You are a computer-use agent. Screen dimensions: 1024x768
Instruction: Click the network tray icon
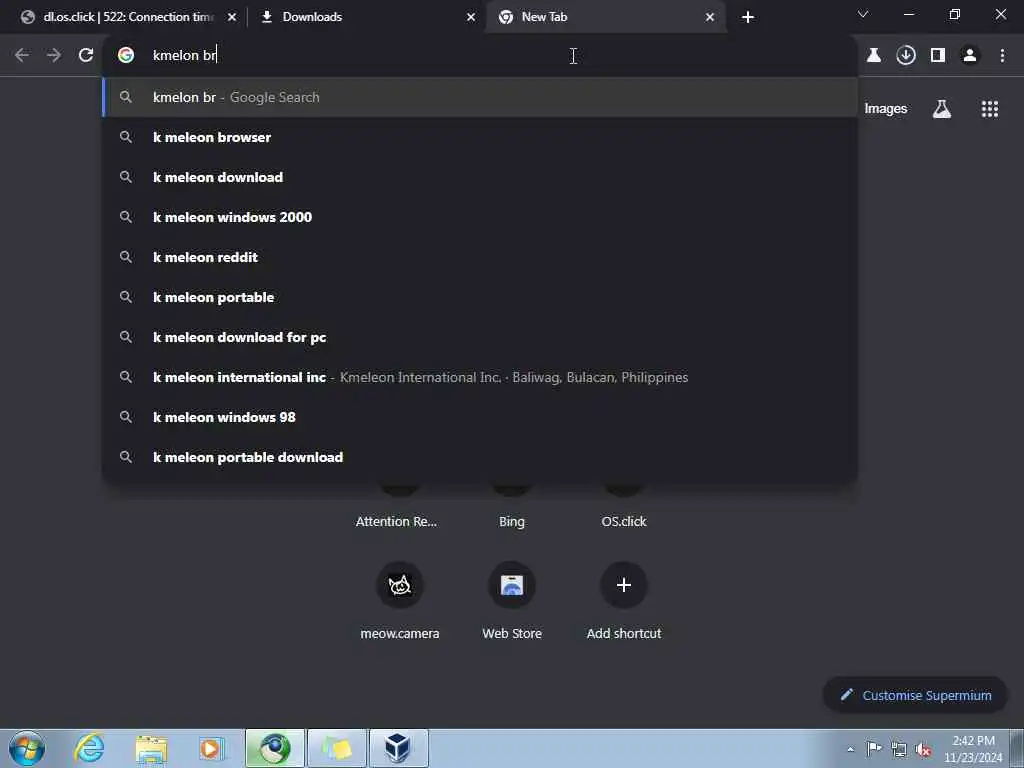(x=899, y=750)
